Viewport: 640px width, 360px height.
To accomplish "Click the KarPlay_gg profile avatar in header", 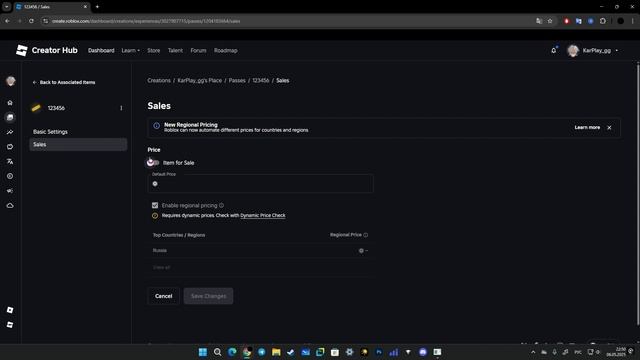I will tap(573, 51).
